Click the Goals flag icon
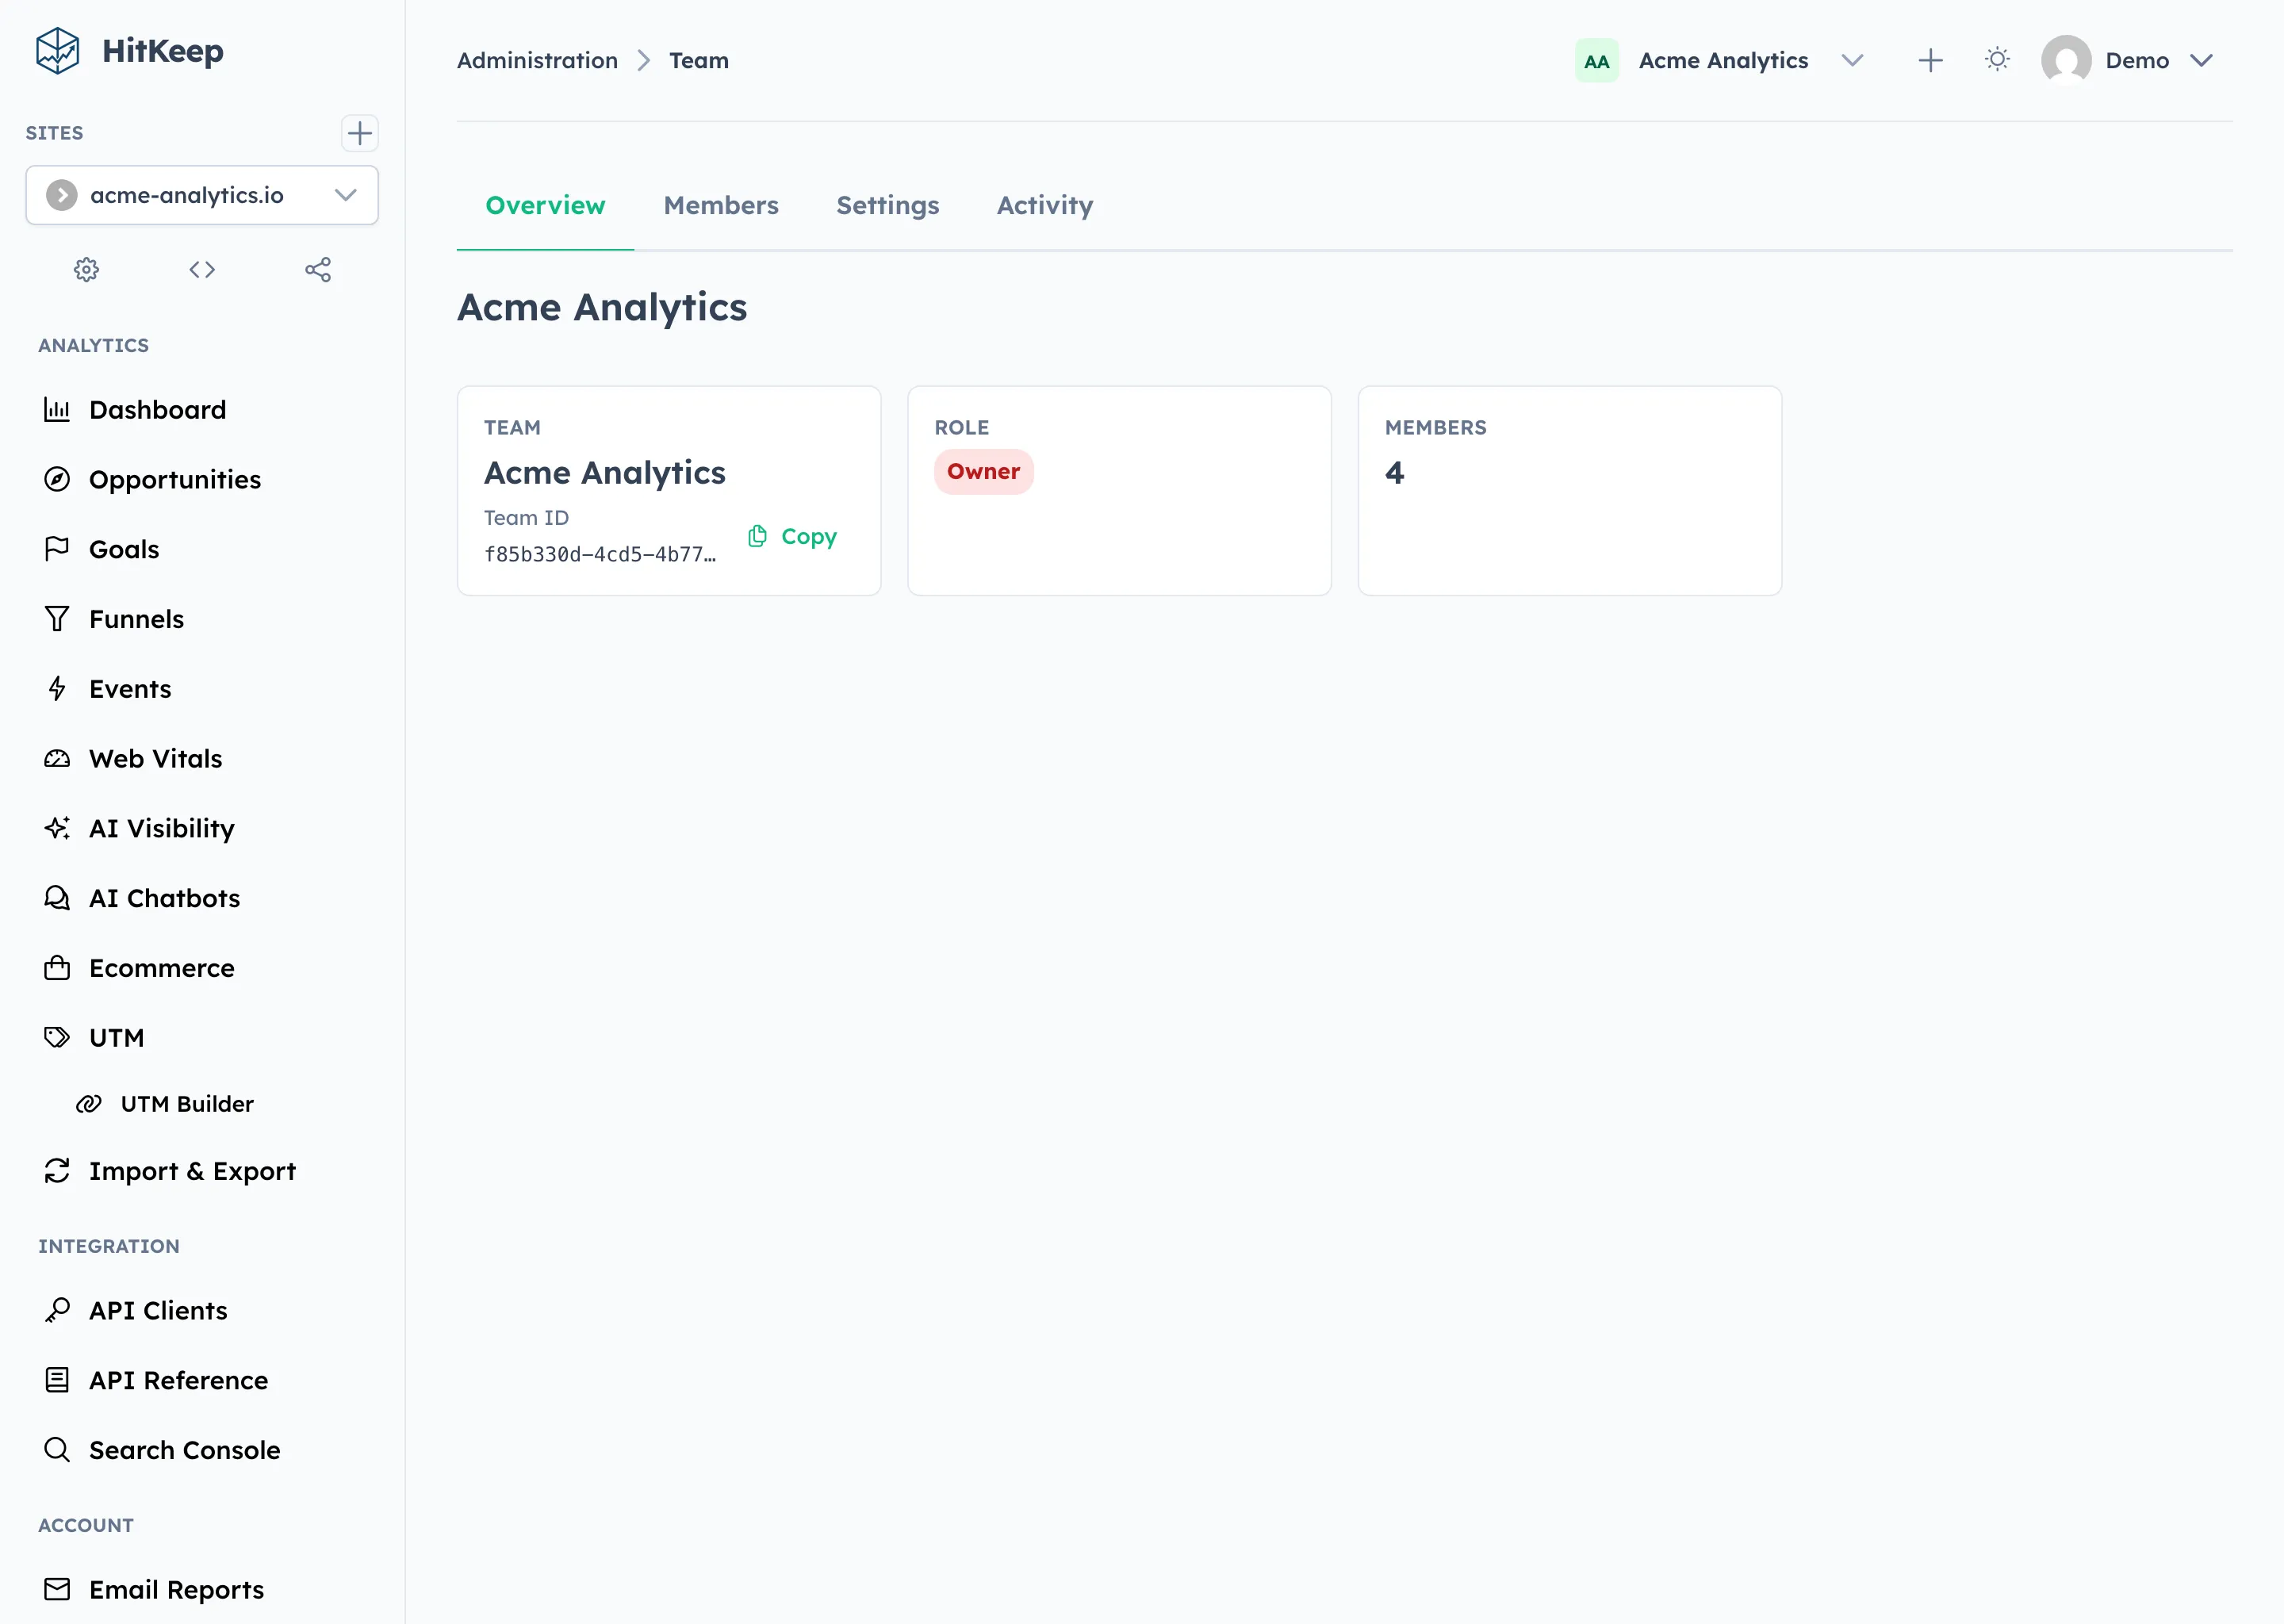Image resolution: width=2284 pixels, height=1624 pixels. click(x=57, y=549)
